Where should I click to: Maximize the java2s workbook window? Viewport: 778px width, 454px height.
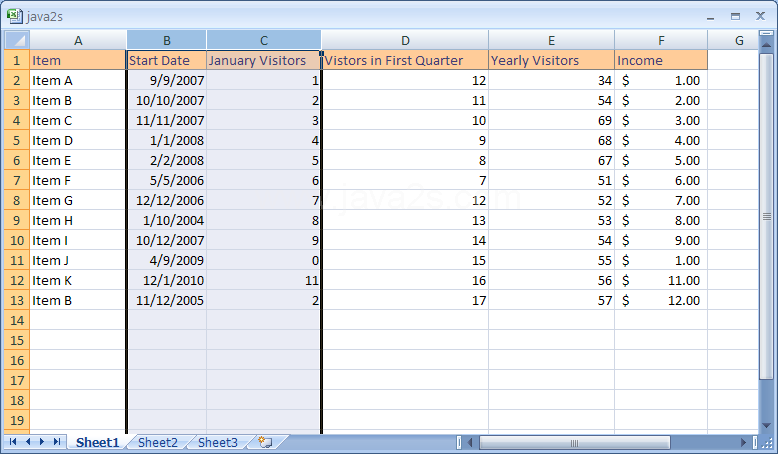point(735,16)
